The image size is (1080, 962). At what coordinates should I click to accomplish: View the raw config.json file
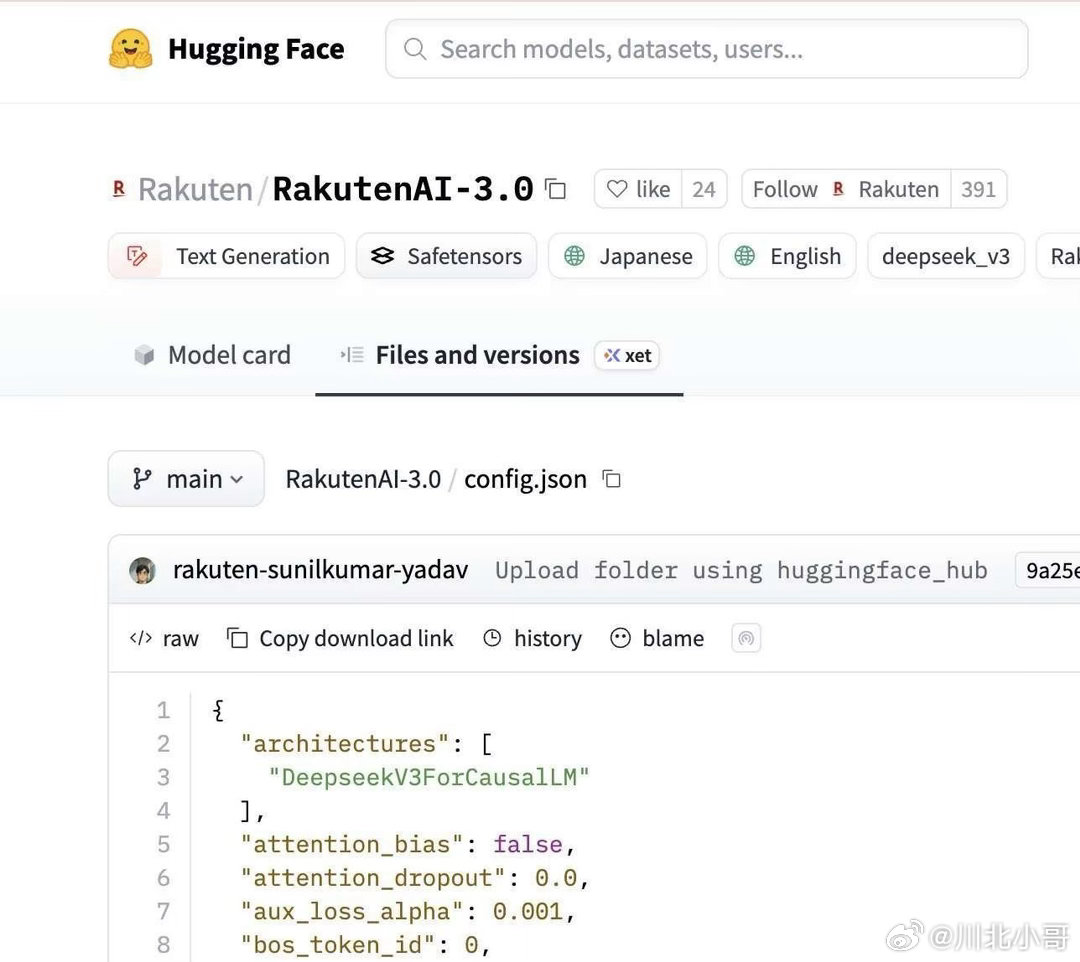(x=165, y=638)
